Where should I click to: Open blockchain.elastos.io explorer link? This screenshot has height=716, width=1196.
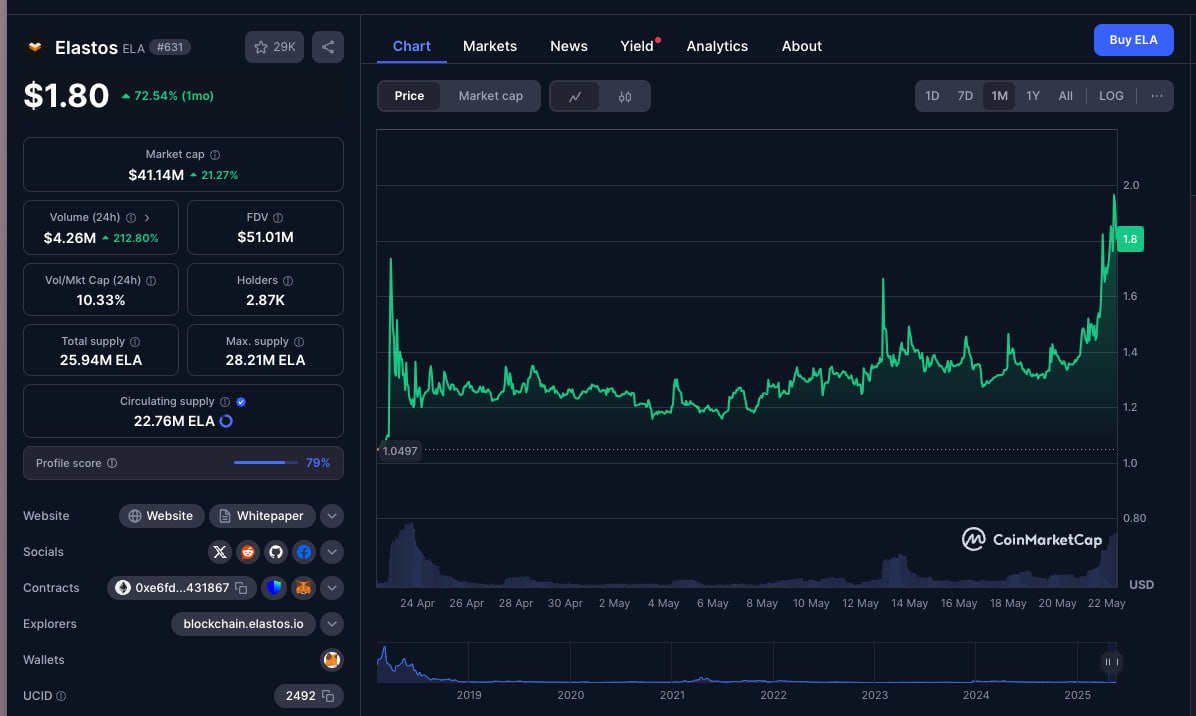click(243, 624)
